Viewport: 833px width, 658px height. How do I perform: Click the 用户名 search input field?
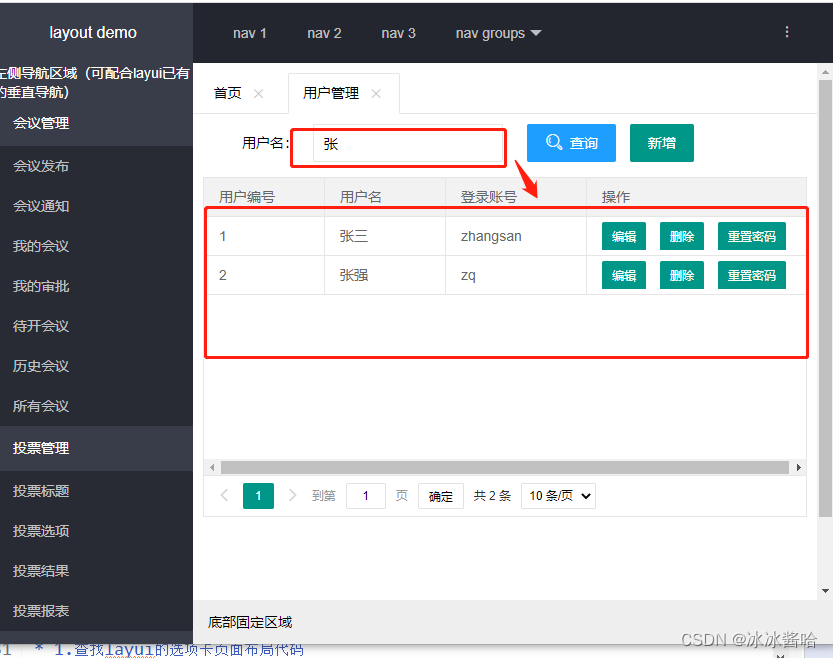408,143
